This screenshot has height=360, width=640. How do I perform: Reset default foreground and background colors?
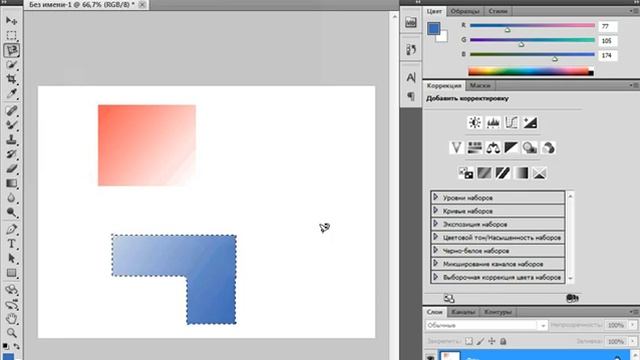(x=6, y=347)
